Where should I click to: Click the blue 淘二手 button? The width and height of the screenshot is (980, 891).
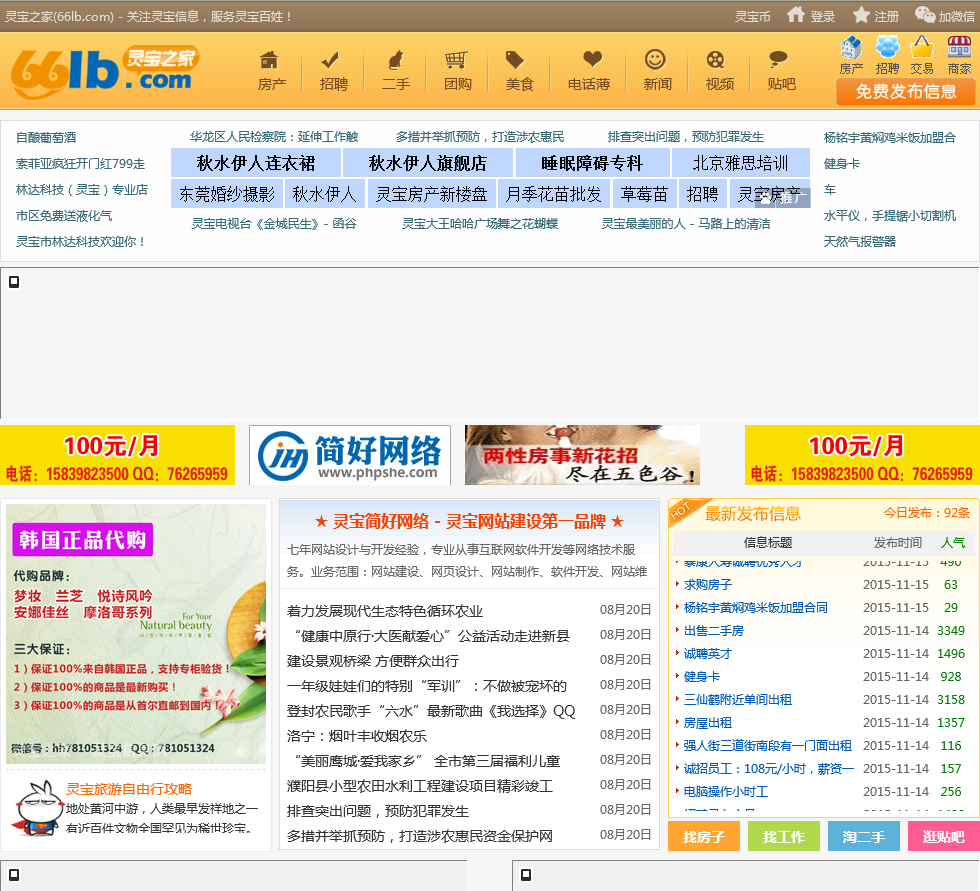pyautogui.click(x=864, y=837)
